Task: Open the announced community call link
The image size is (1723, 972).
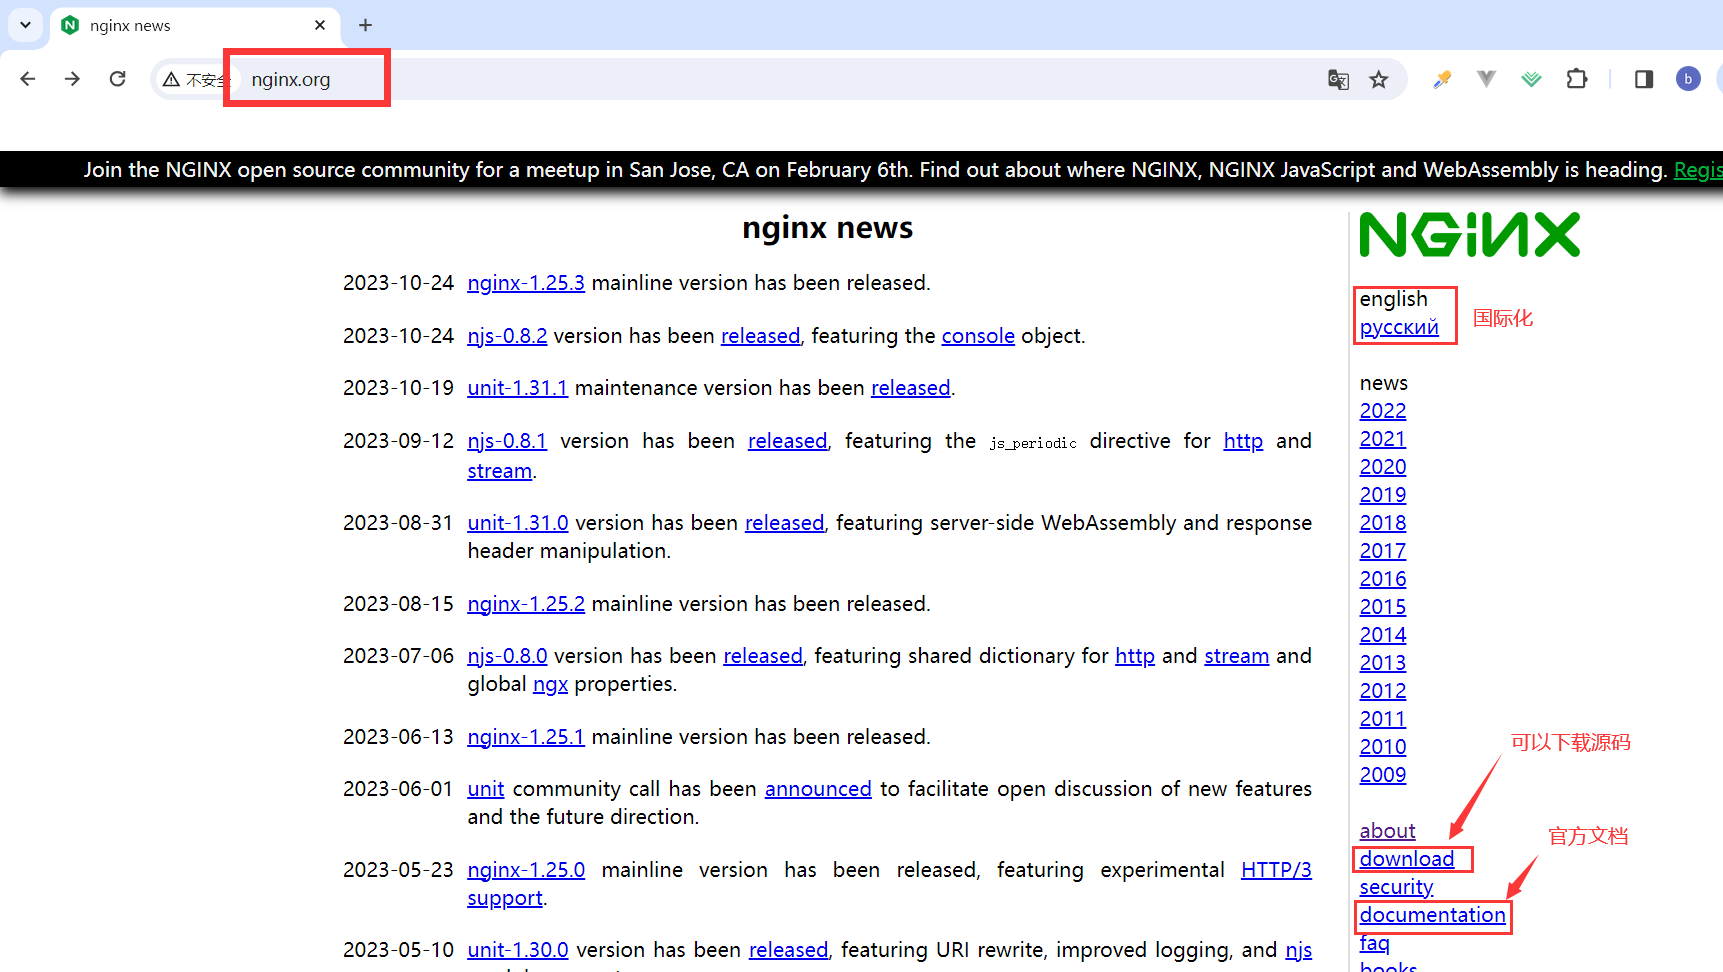Action: (818, 789)
